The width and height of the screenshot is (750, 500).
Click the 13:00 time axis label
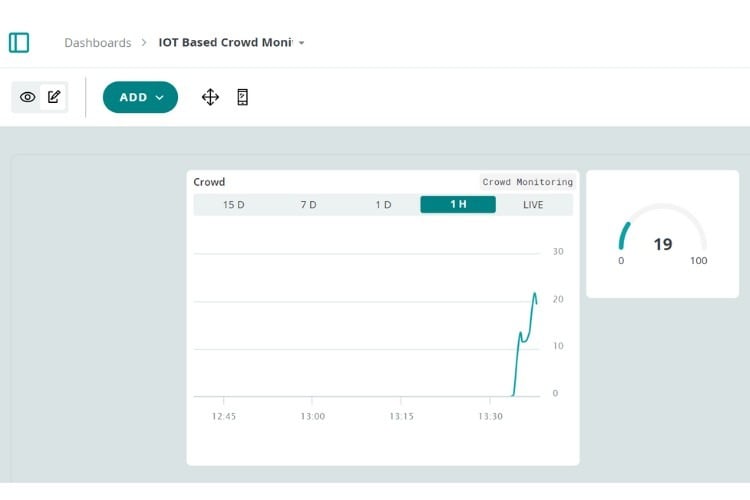point(313,416)
